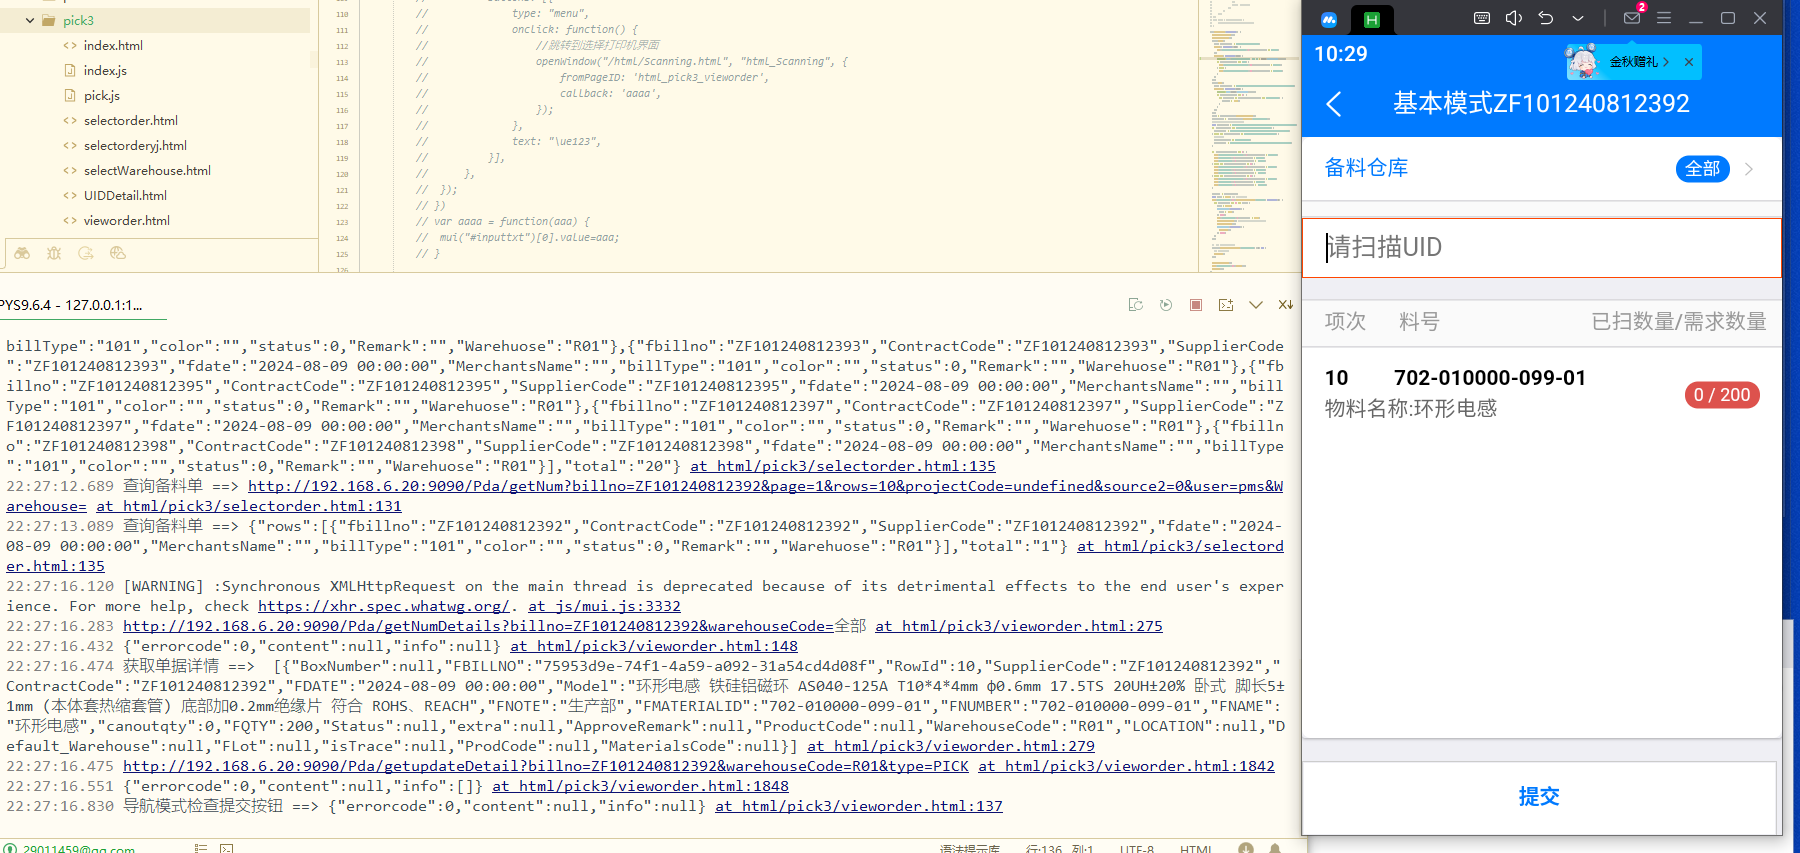This screenshot has height=853, width=1800.
Task: Click the red stop-run icon in the console toolbar
Action: coord(1195,305)
